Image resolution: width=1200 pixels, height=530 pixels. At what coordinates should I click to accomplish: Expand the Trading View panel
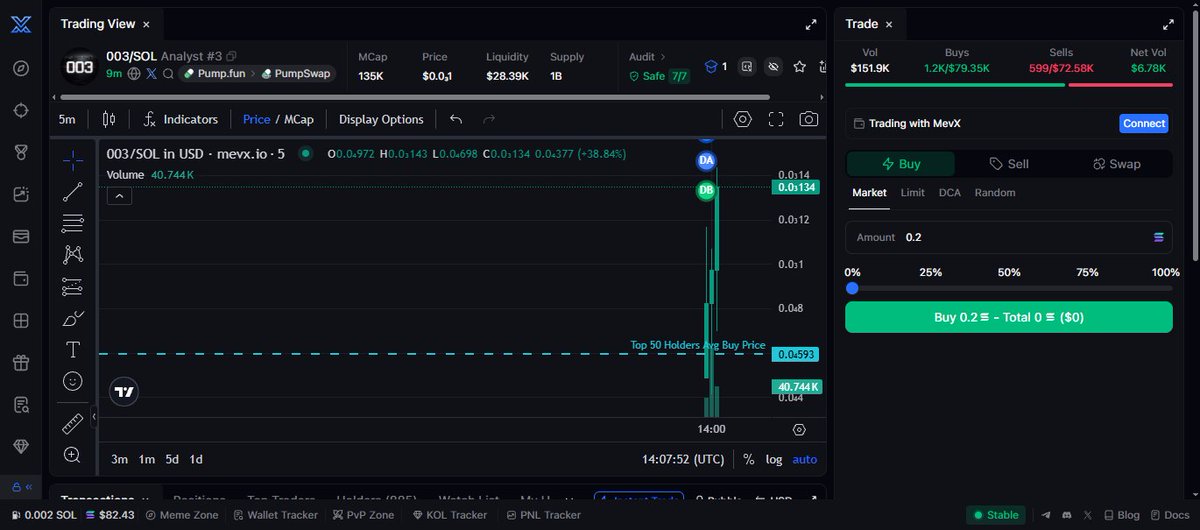(811, 24)
